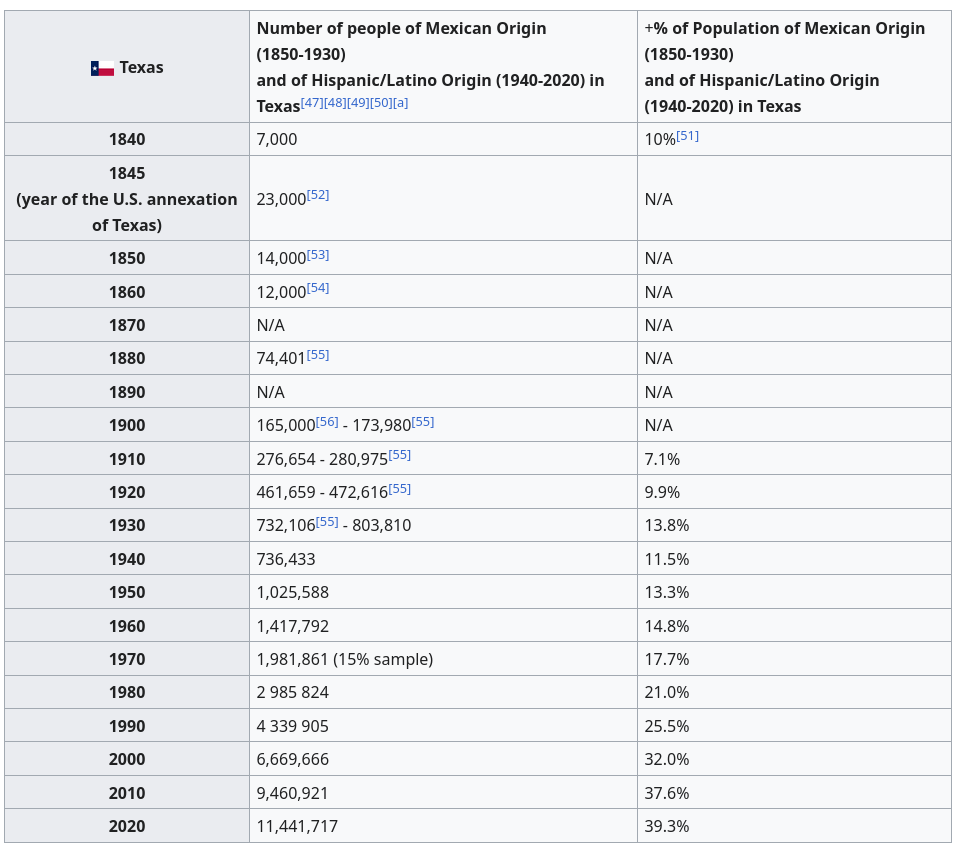This screenshot has width=963, height=858.
Task: Click the Texas header label
Action: (x=141, y=68)
